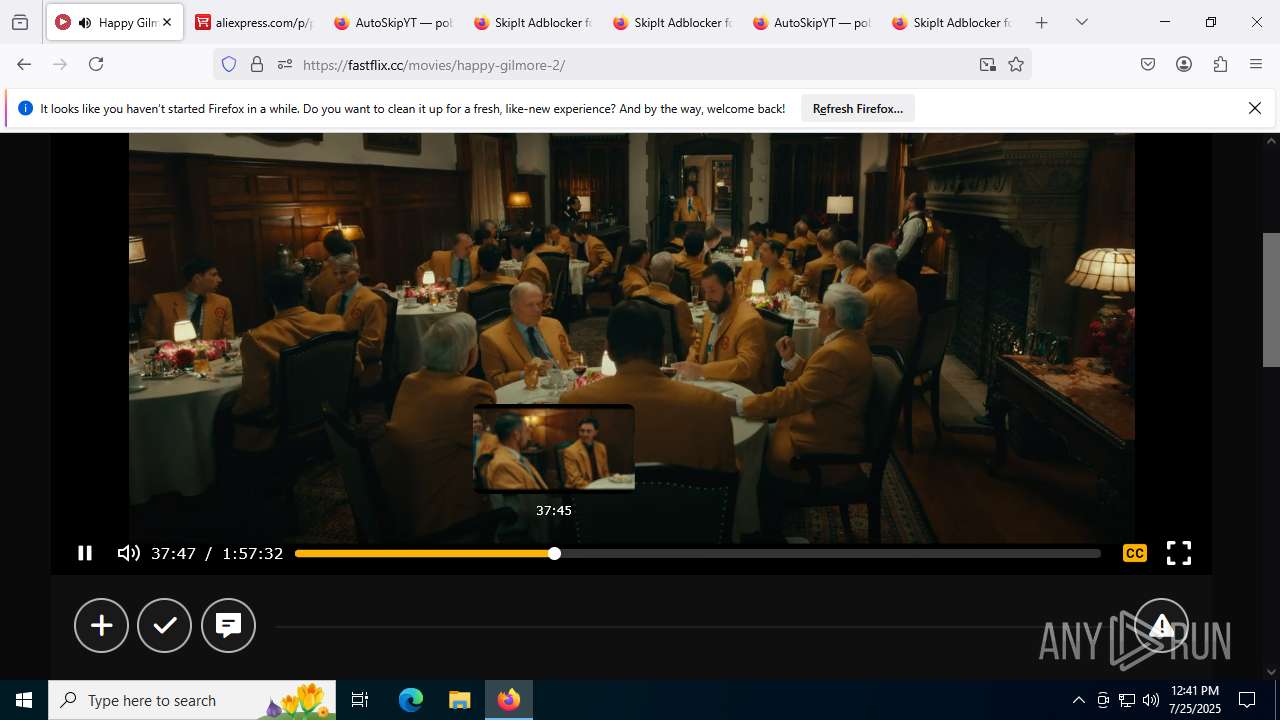Toggle closed captions CC
This screenshot has height=720, width=1280.
(1134, 553)
